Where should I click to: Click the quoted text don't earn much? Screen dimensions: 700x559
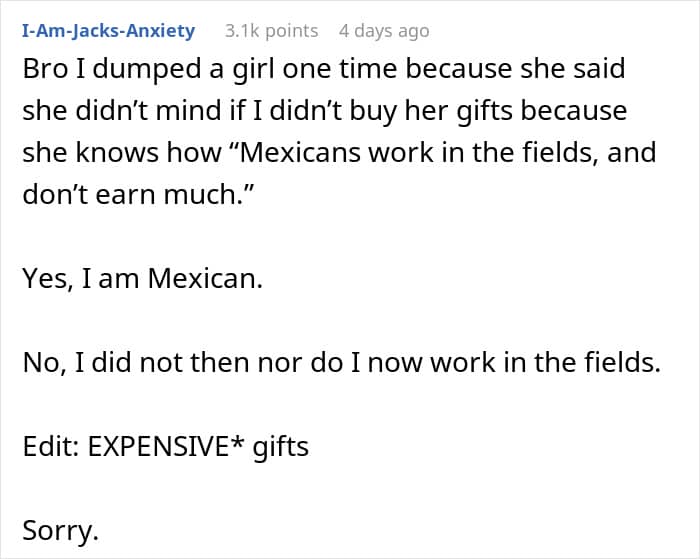coord(138,194)
